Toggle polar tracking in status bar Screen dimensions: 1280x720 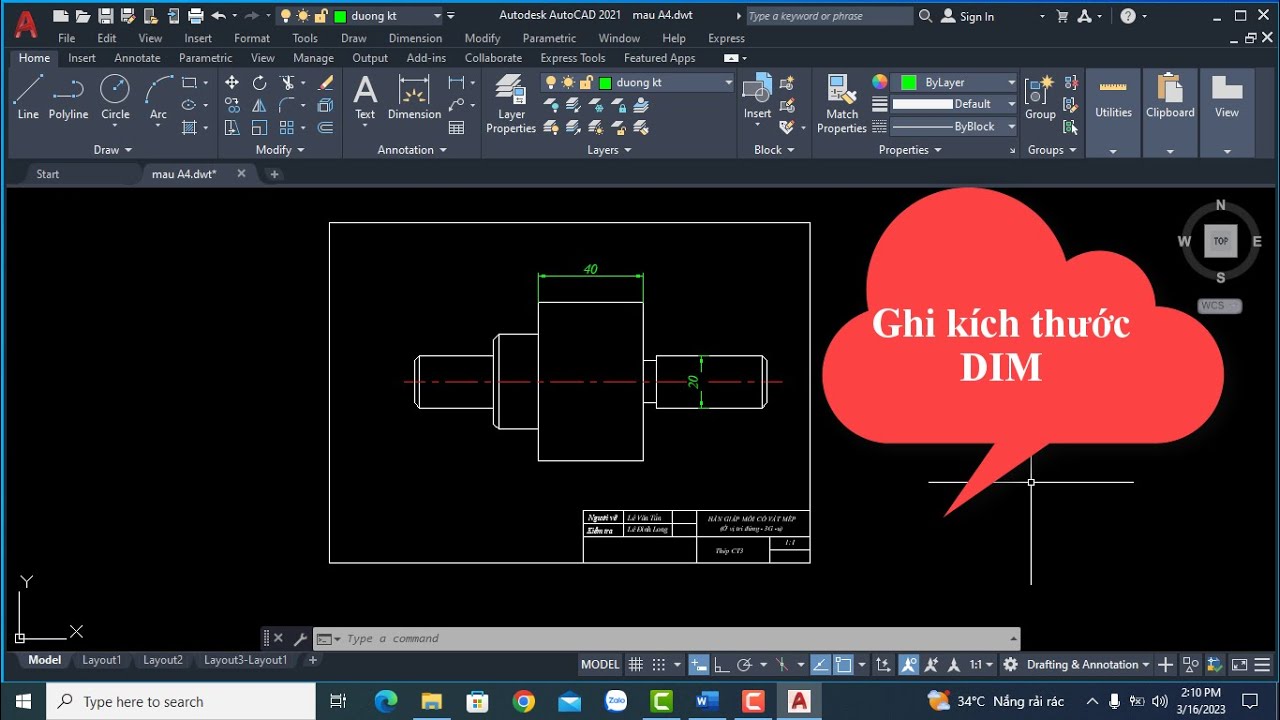(x=744, y=664)
